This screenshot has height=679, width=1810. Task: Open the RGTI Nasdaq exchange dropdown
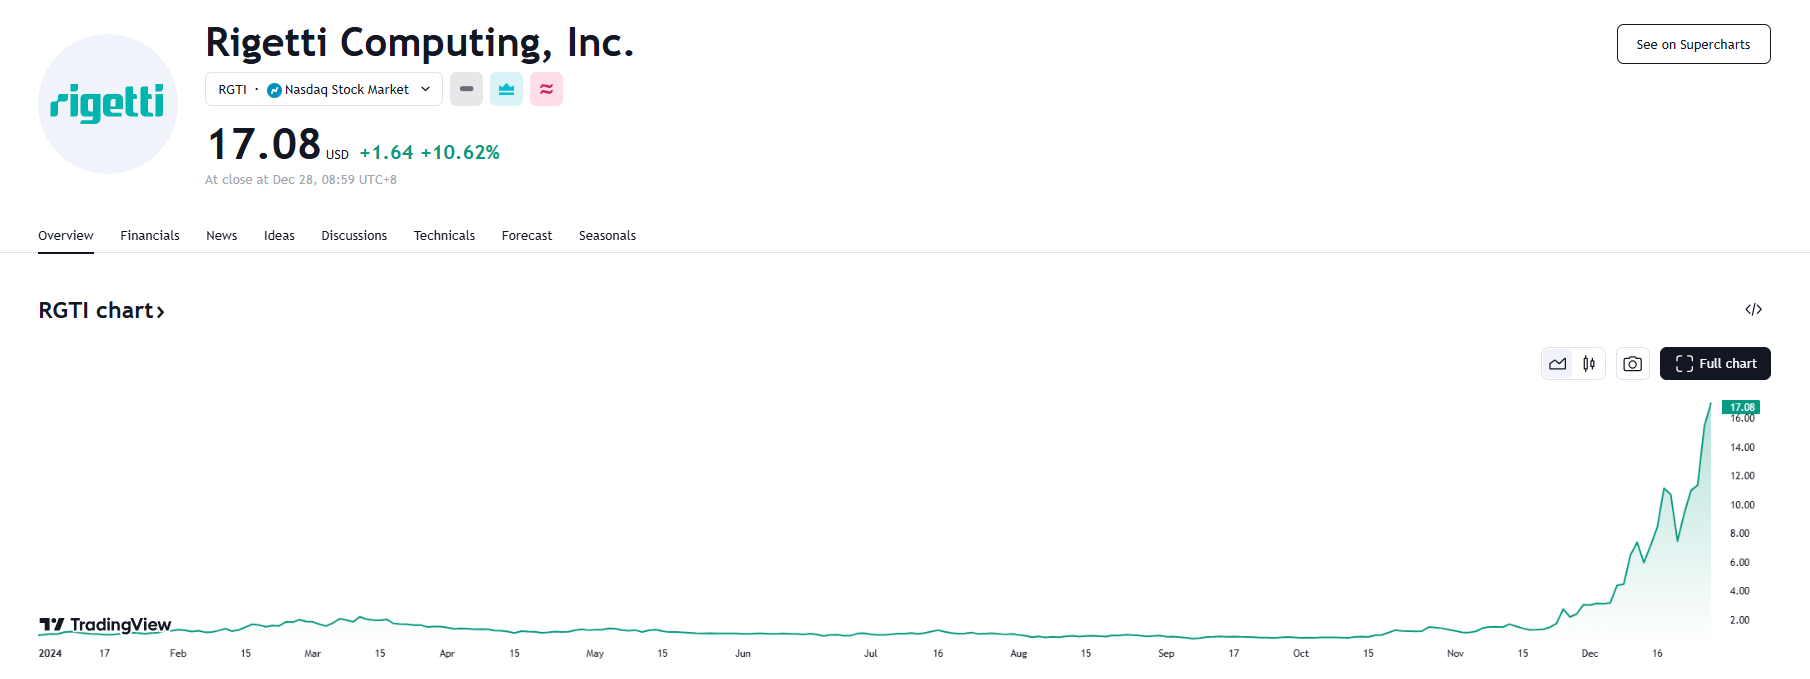click(324, 89)
